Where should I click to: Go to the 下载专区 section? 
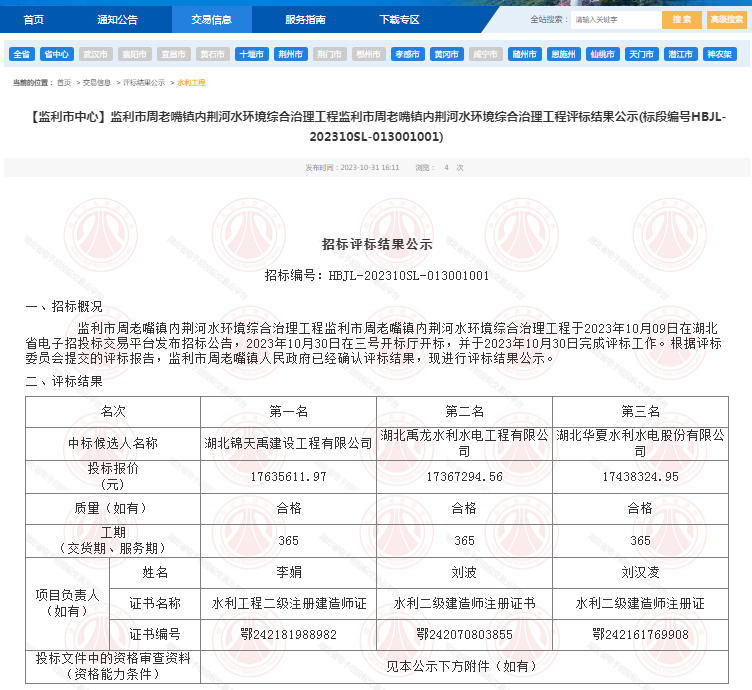pos(399,19)
